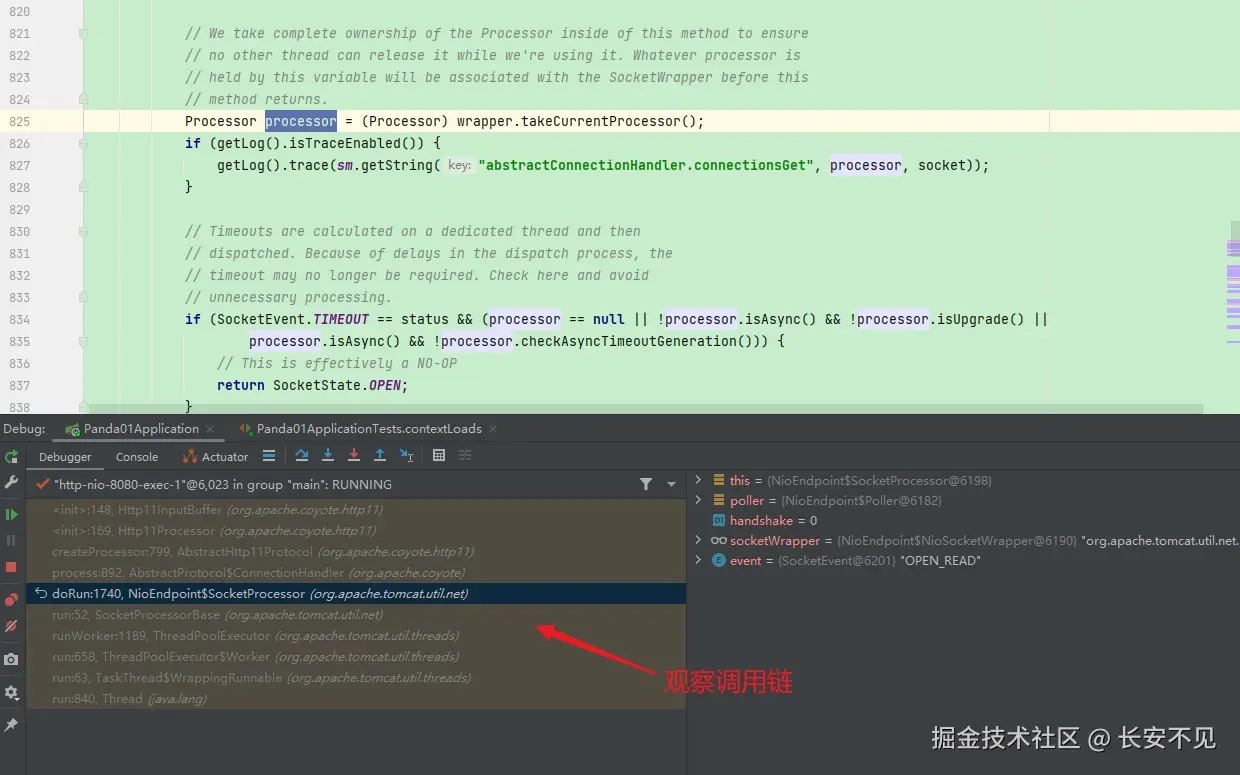Viewport: 1240px width, 775px height.
Task: Click the Rerun Panda01Application icon
Action: pyautogui.click(x=11, y=457)
